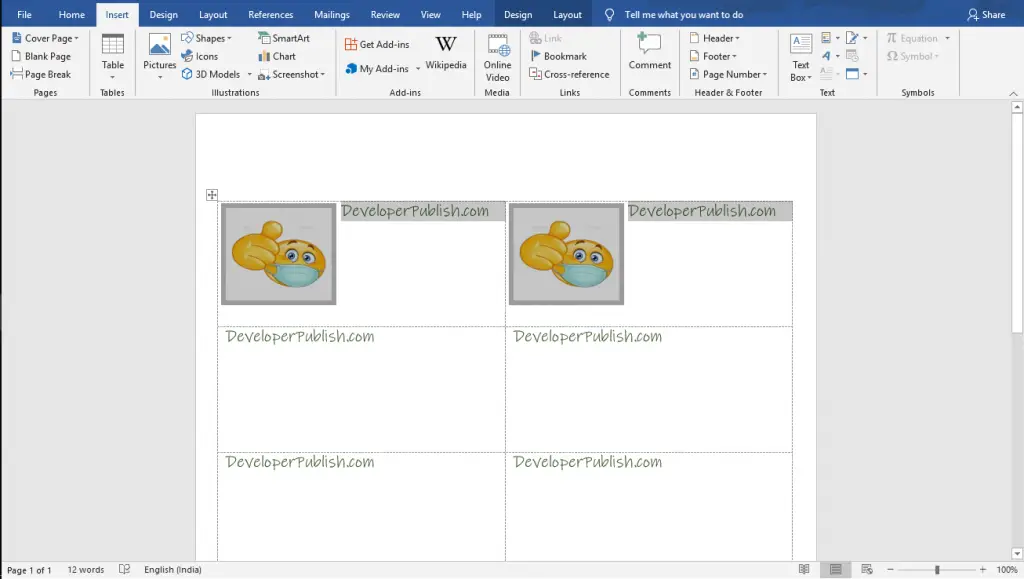Viewport: 1024px width, 579px height.
Task: Open the Help tab
Action: (x=471, y=14)
